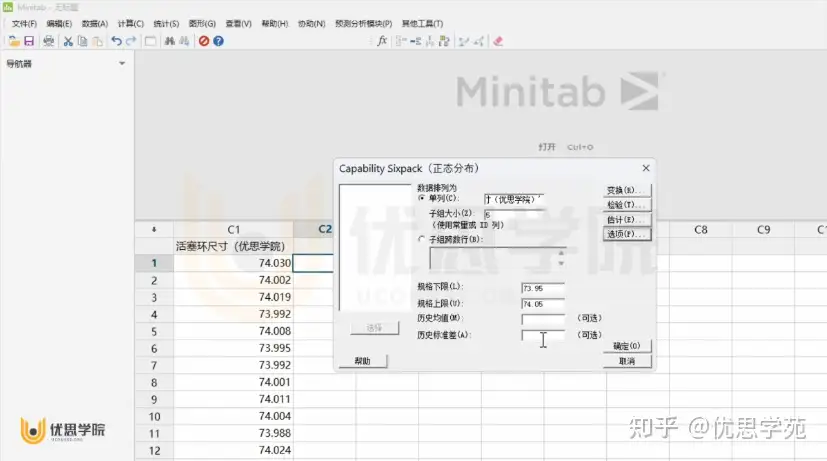Select column header C2
This screenshot has width=827, height=461.
click(325, 229)
